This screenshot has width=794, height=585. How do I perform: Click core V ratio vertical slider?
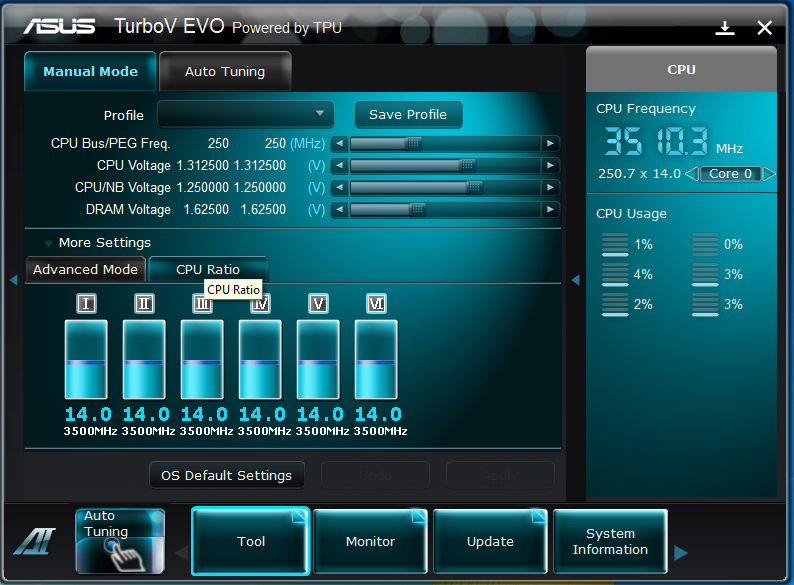[318, 360]
